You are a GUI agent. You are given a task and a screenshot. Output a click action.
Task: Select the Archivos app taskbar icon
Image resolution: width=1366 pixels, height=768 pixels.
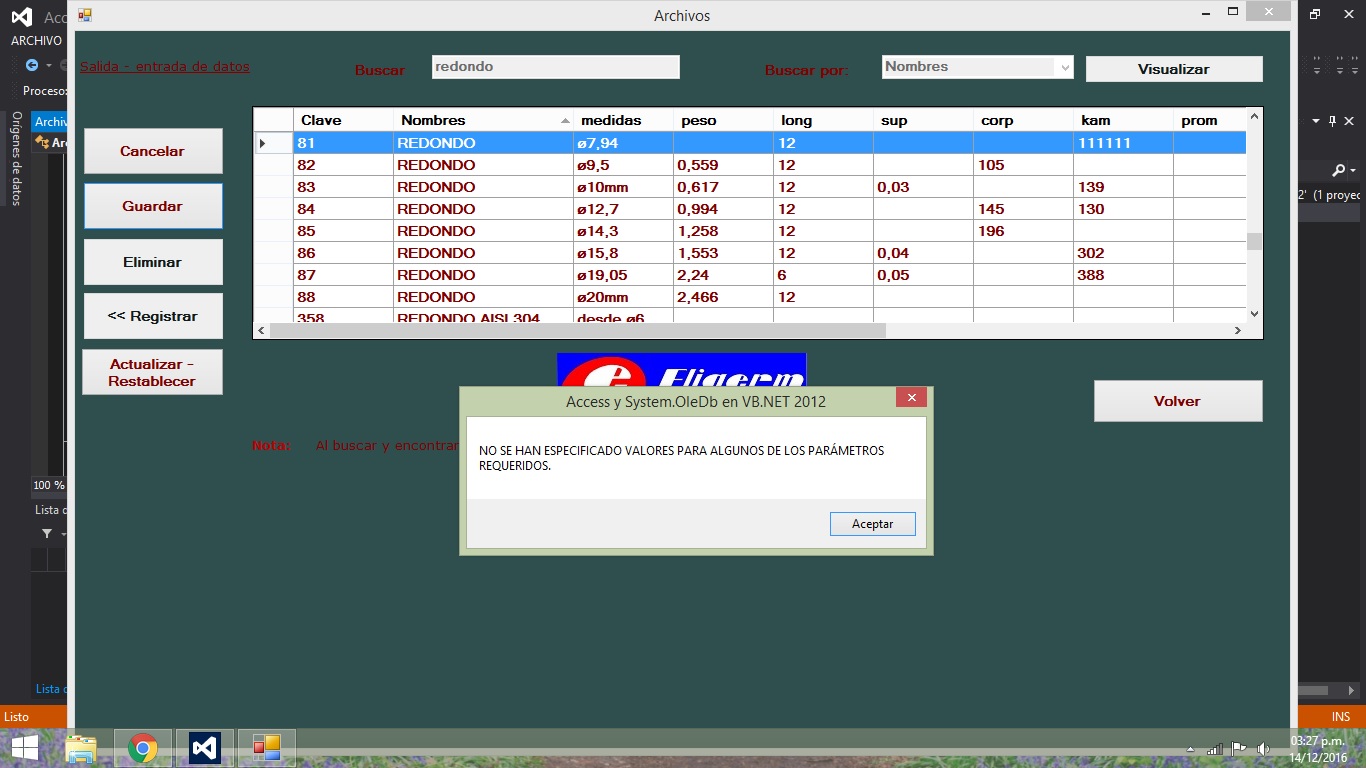pyautogui.click(x=266, y=748)
